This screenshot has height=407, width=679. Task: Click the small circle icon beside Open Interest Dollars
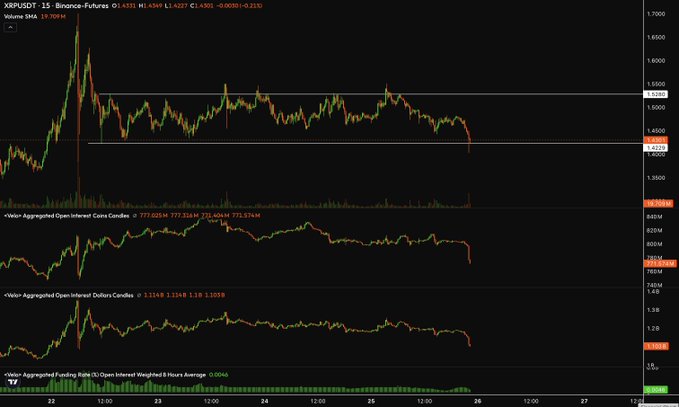[139, 295]
